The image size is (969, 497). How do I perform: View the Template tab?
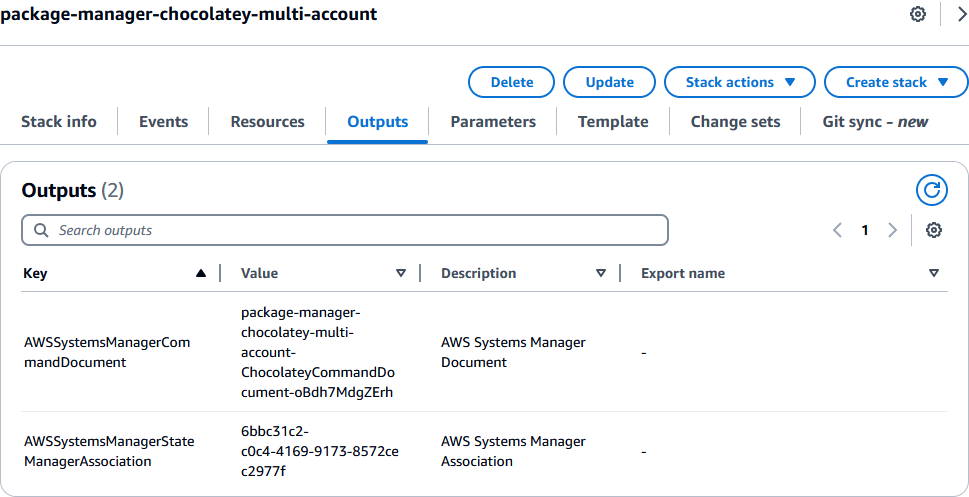click(x=613, y=122)
